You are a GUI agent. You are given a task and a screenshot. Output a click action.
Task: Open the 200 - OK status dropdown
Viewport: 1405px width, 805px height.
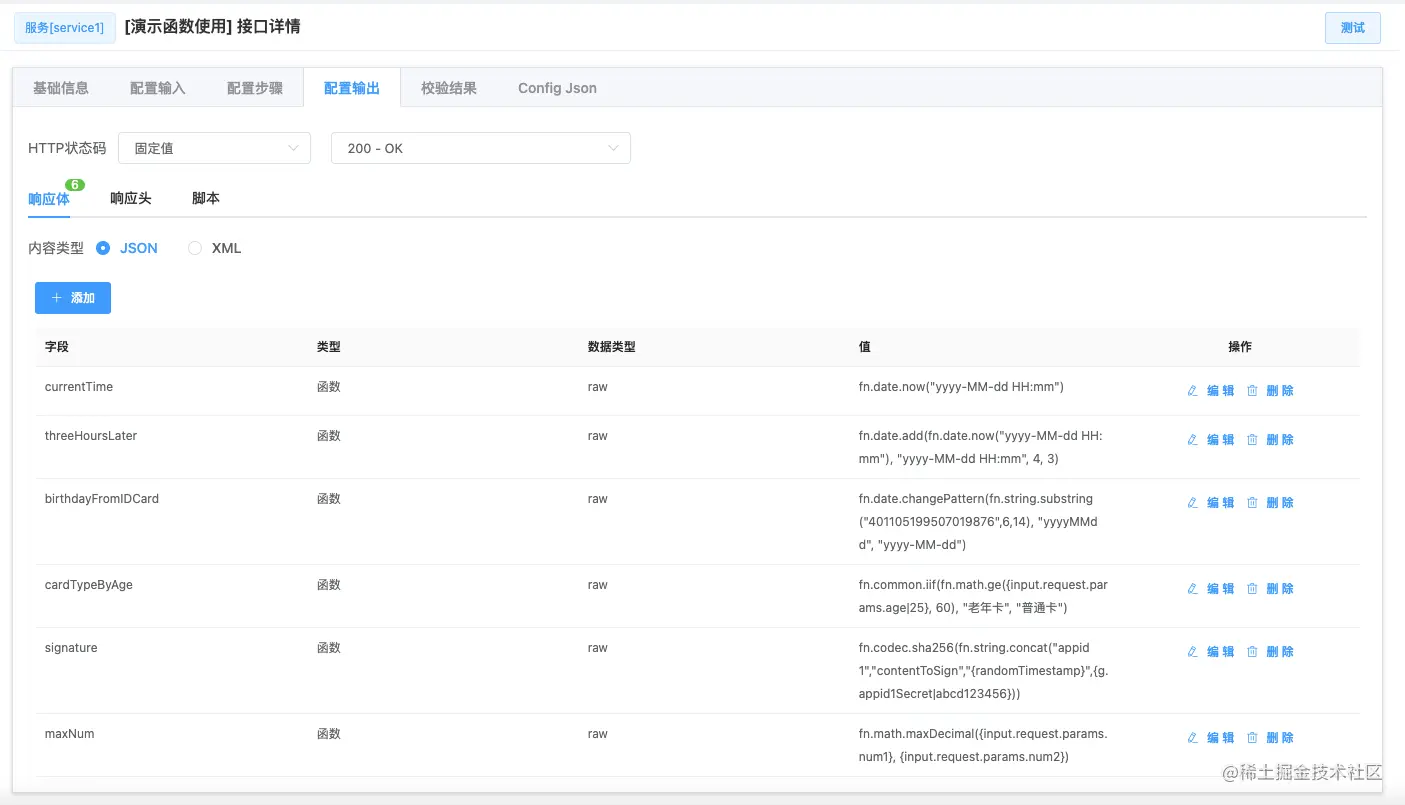point(481,148)
